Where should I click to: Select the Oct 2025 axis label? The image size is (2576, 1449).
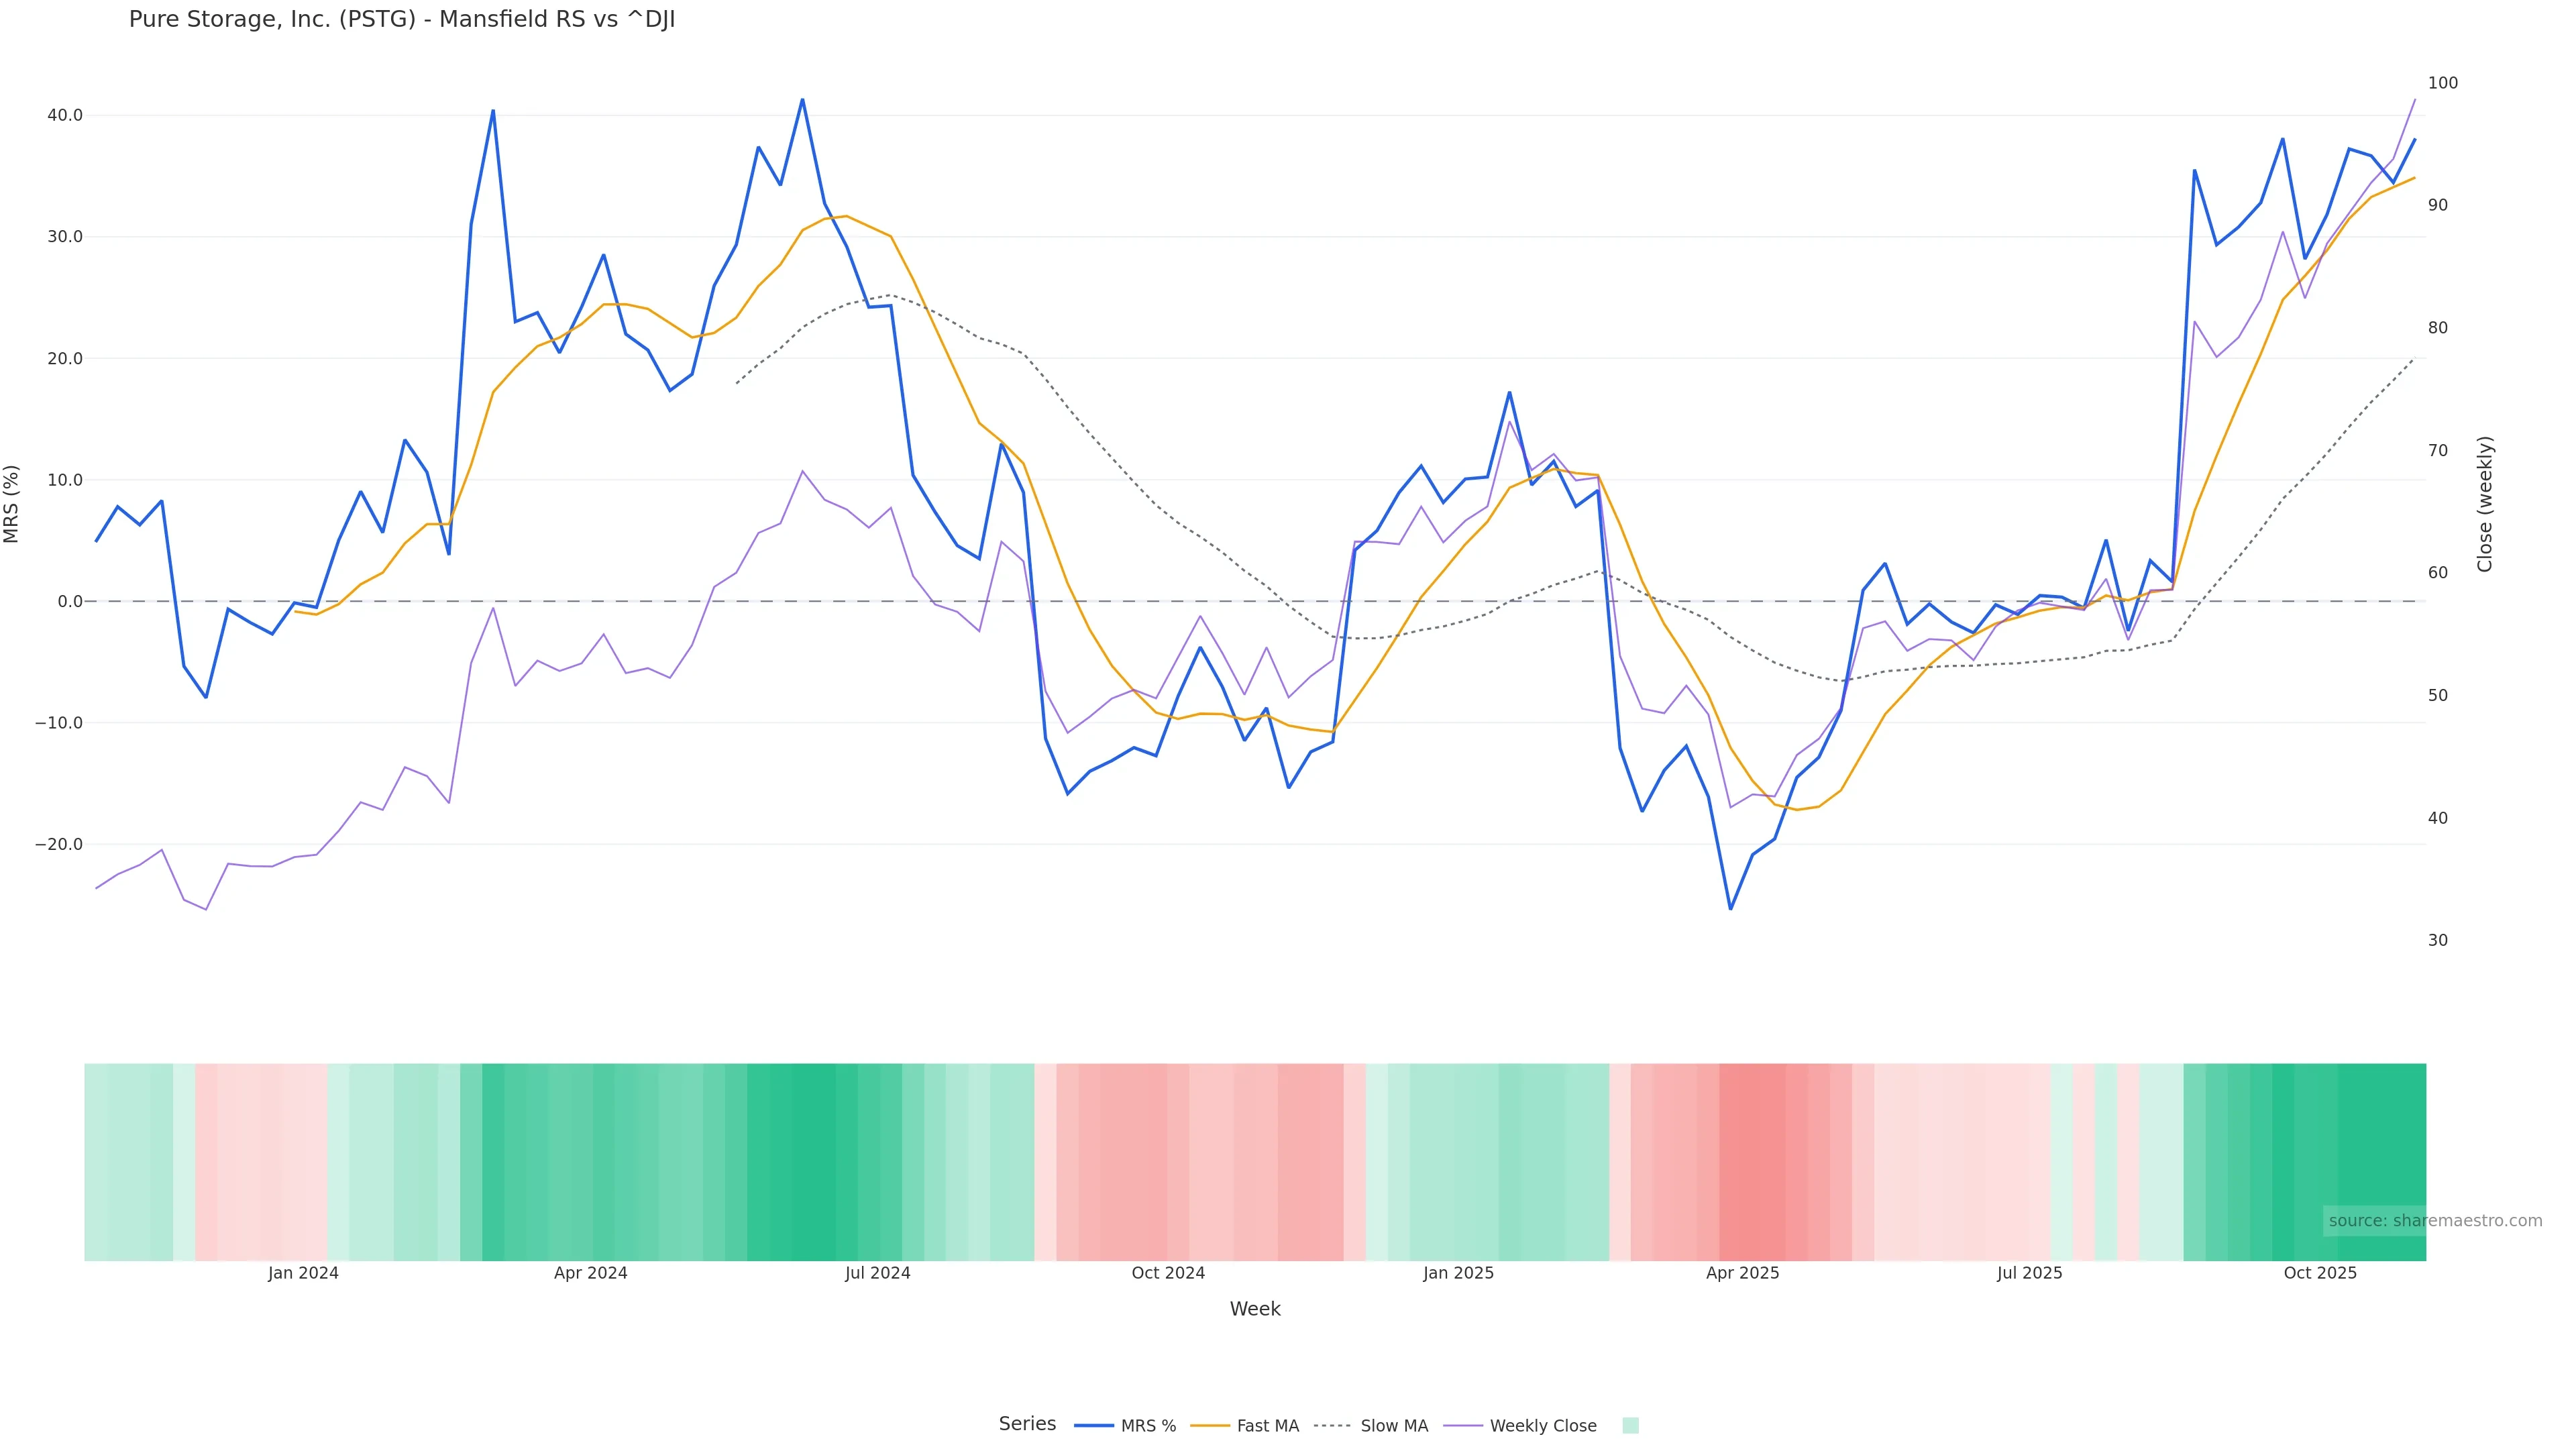point(2320,1274)
